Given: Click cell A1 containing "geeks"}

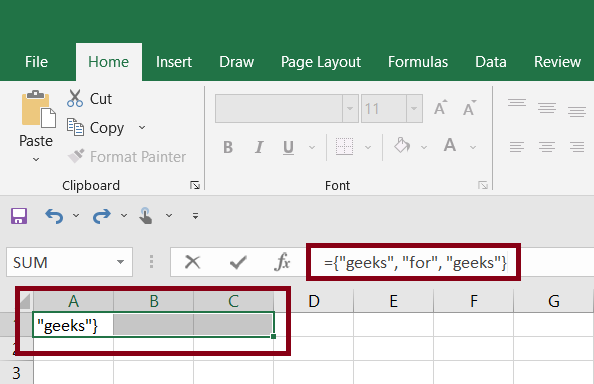Looking at the screenshot, I should 73,325.
